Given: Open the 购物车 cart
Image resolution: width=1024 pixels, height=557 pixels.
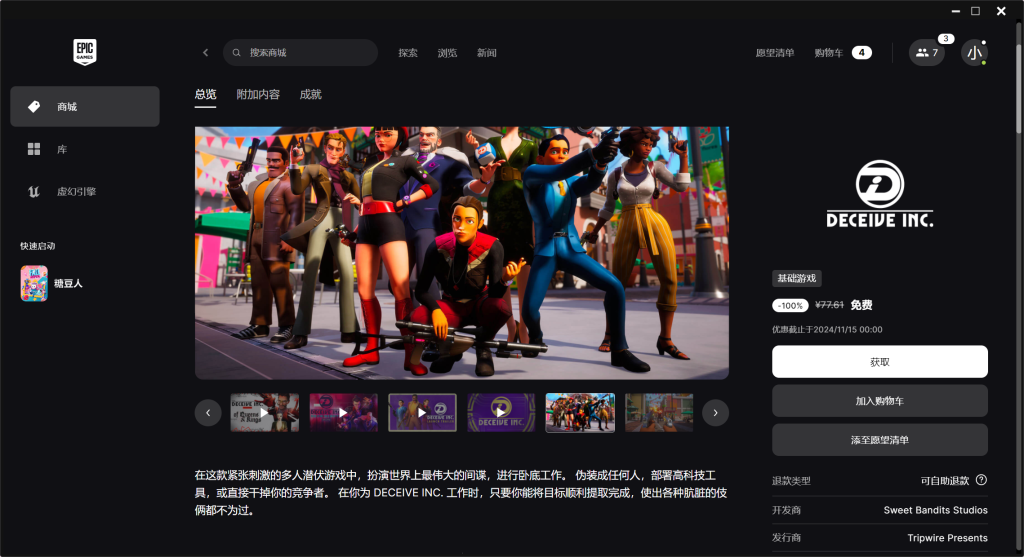Looking at the screenshot, I should tap(828, 53).
